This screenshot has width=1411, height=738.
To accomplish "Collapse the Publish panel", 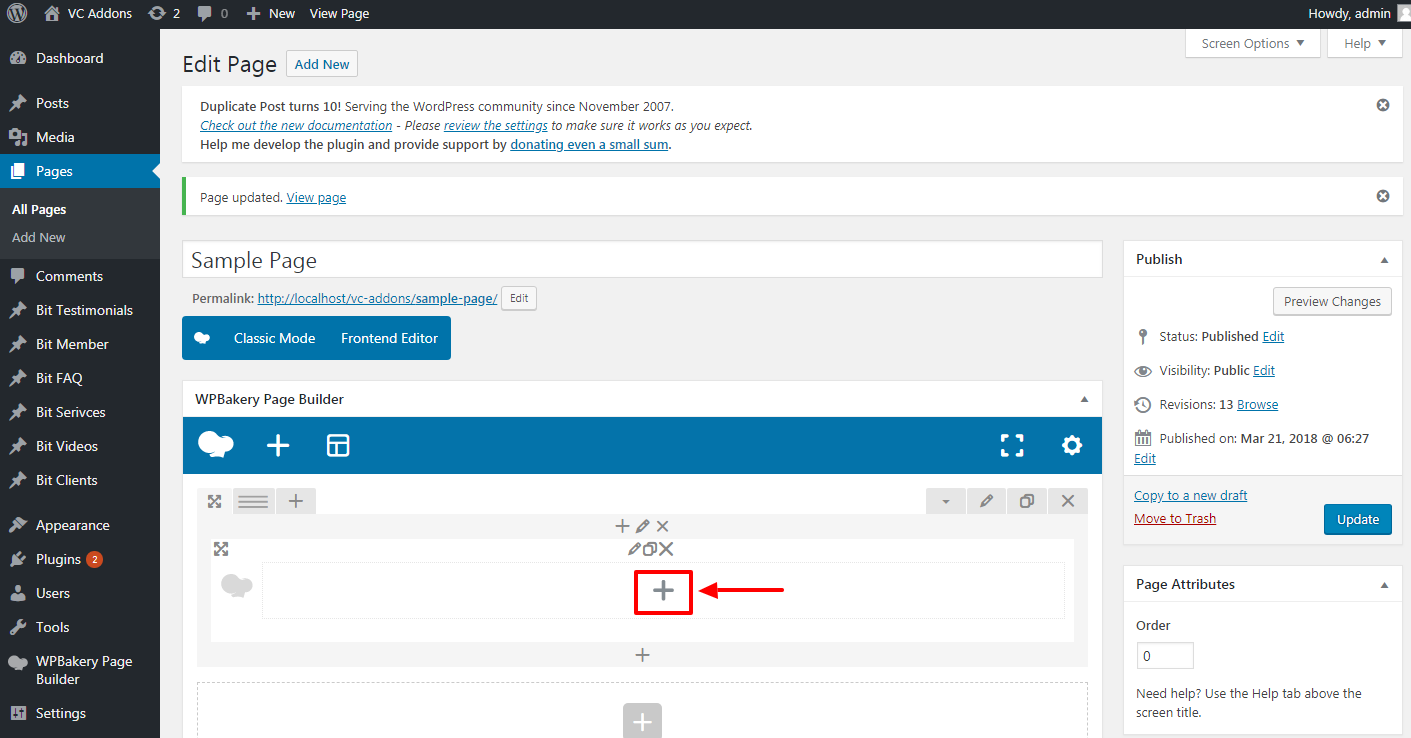I will coord(1384,260).
